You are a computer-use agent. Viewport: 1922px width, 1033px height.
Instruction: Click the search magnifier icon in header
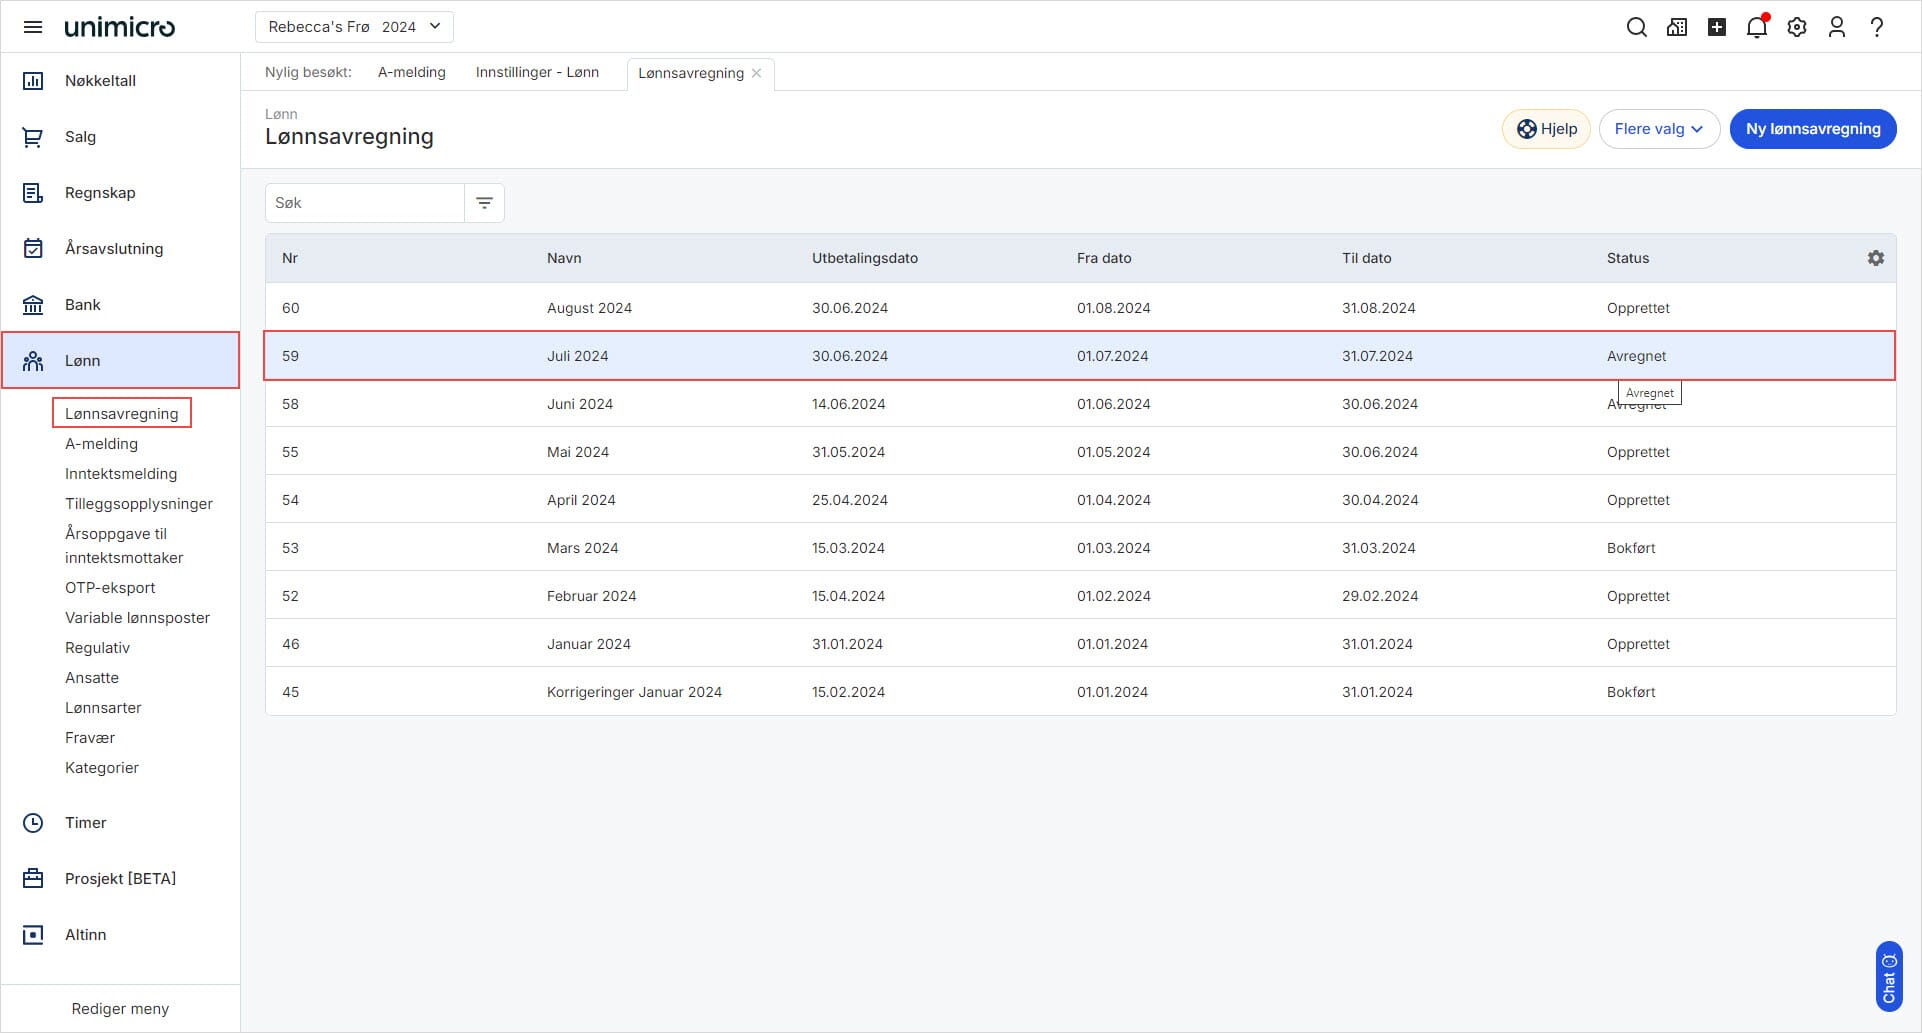[x=1636, y=27]
